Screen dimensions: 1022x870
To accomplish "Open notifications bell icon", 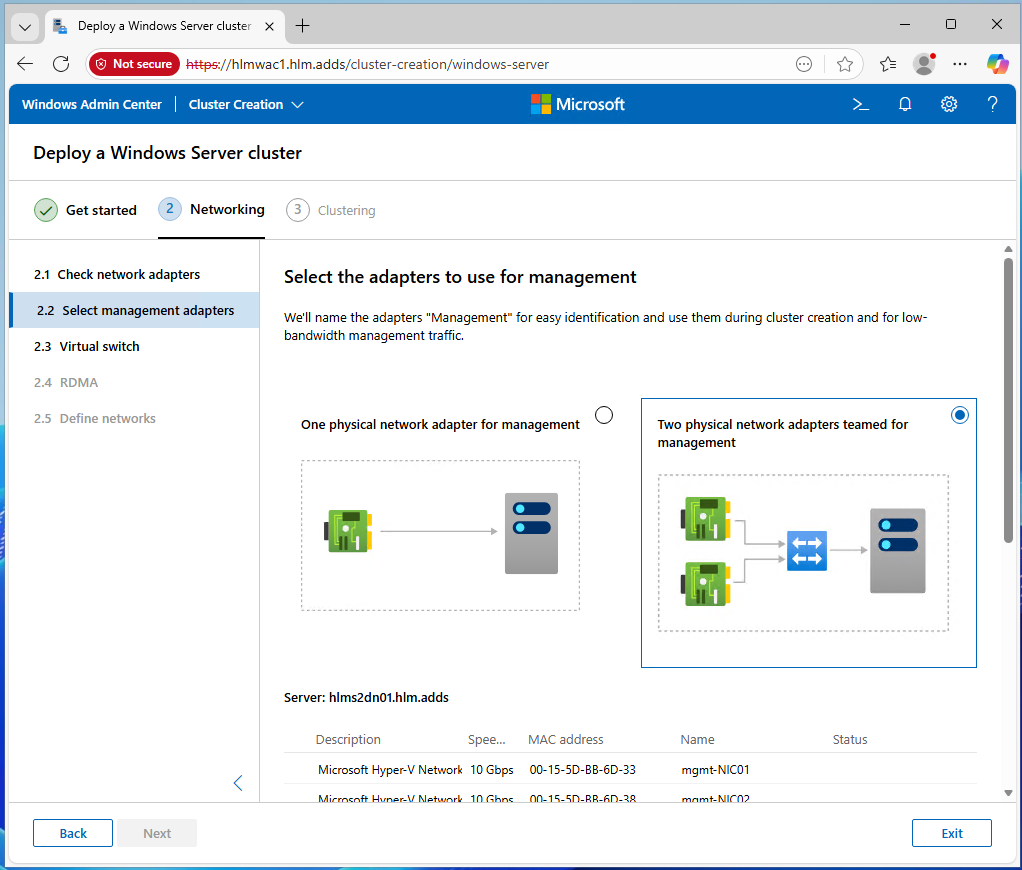I will (x=905, y=104).
